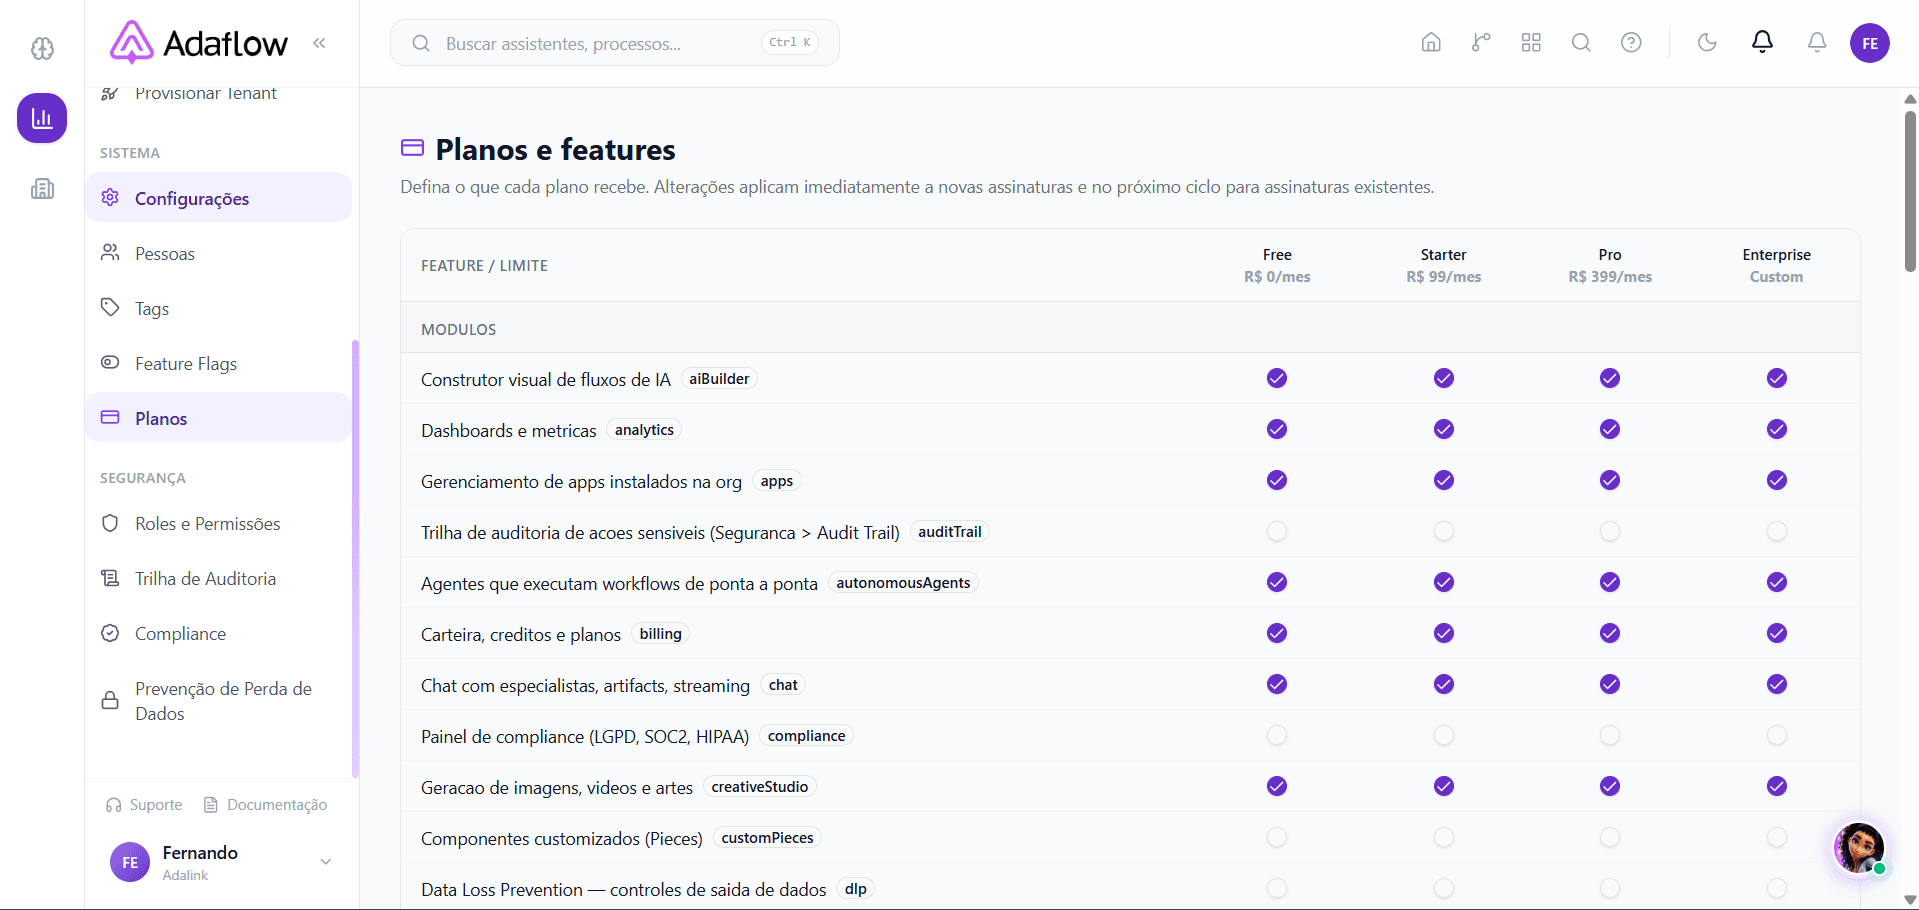This screenshot has width=1919, height=910.
Task: Toggle aiBuilder for Enterprise plan
Action: point(1777,378)
